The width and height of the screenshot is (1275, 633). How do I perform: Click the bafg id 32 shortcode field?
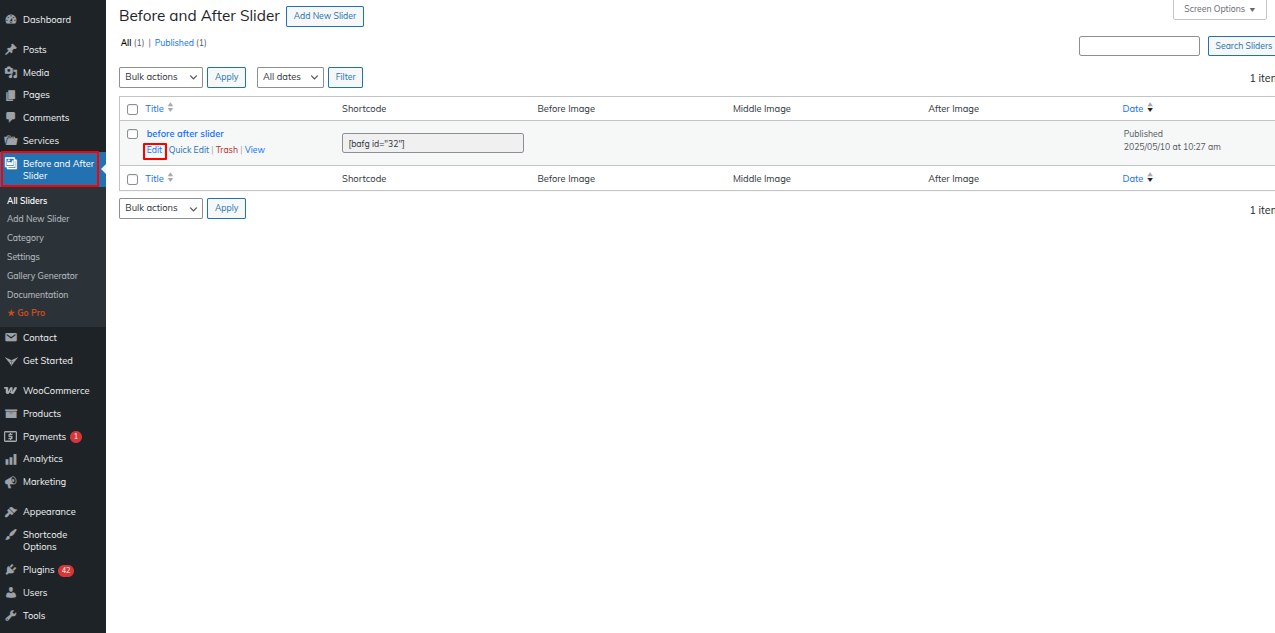click(433, 143)
